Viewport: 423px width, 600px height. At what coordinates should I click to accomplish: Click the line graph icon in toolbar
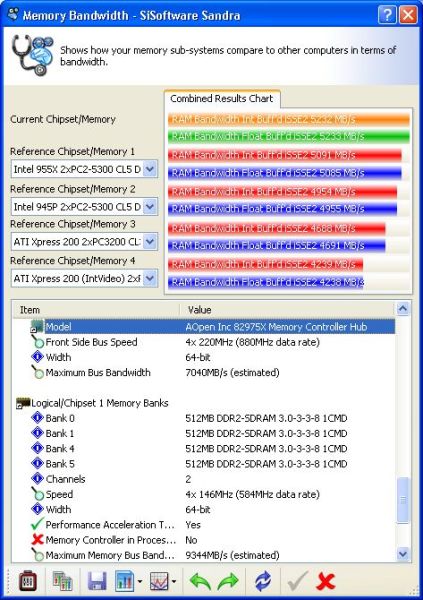point(159,581)
